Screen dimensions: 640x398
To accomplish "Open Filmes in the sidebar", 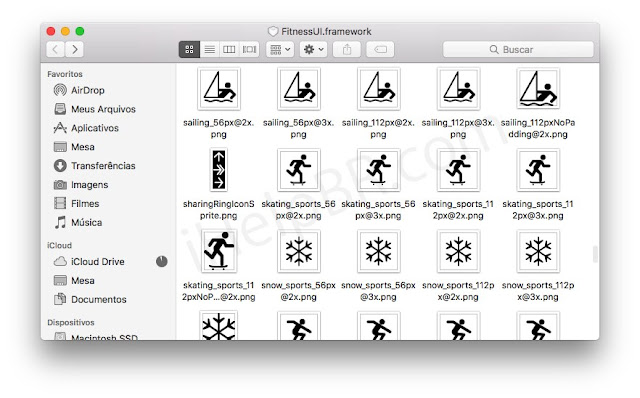I will coord(76,203).
